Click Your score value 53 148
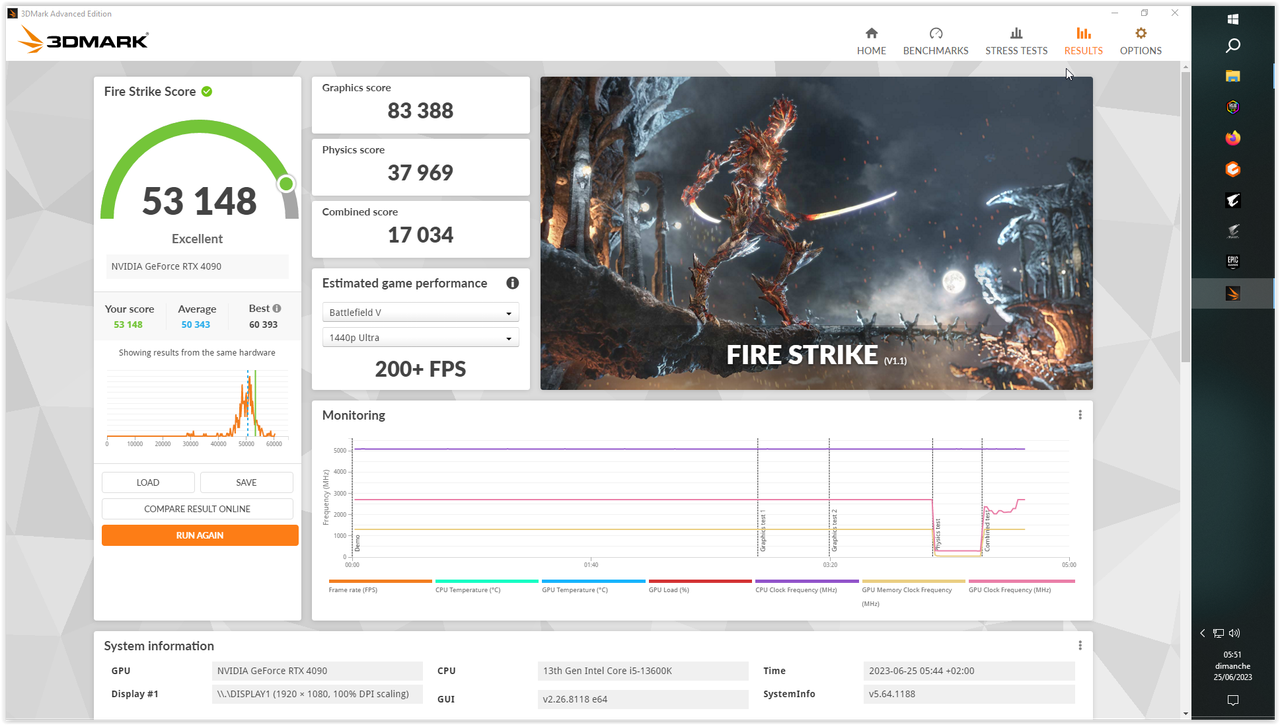Screen dimensions: 1280x725 pos(128,324)
